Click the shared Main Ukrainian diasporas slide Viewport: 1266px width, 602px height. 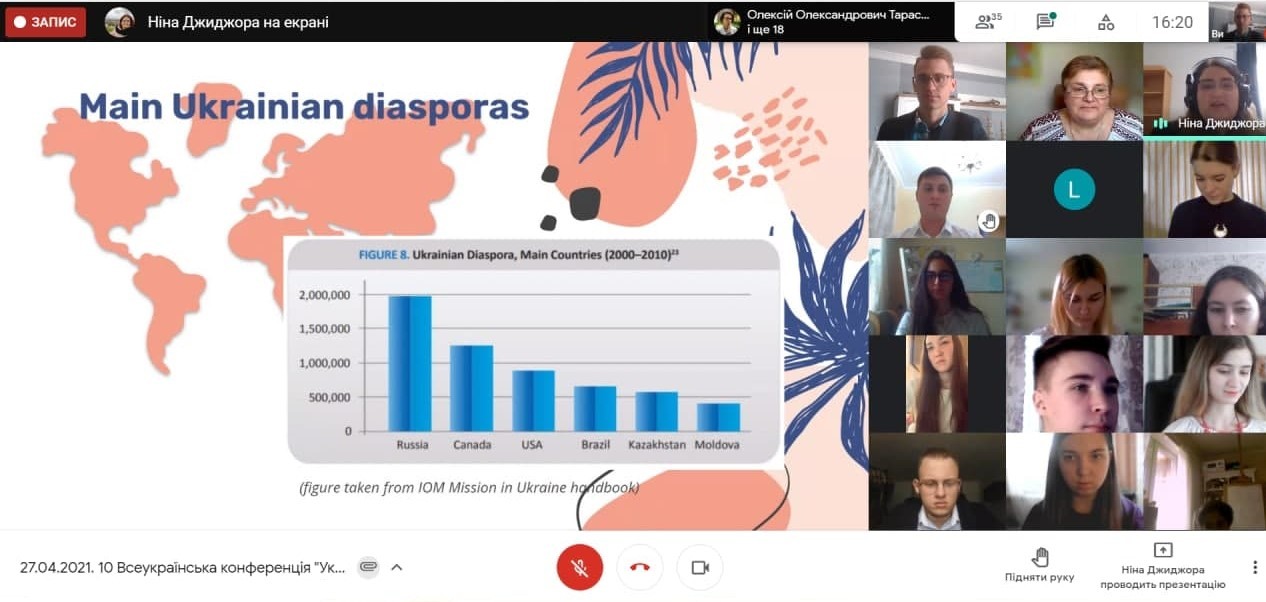(434, 285)
